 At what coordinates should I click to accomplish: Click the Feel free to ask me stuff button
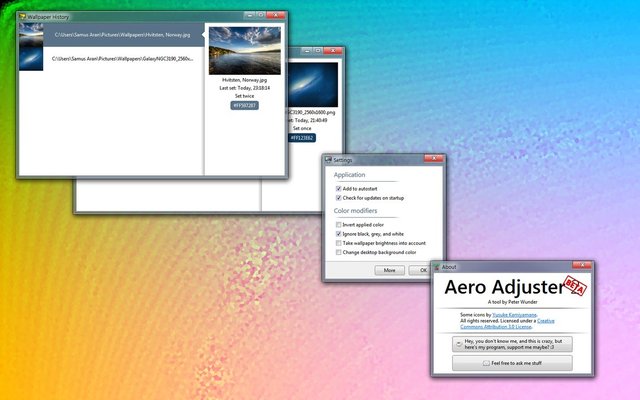[511, 363]
